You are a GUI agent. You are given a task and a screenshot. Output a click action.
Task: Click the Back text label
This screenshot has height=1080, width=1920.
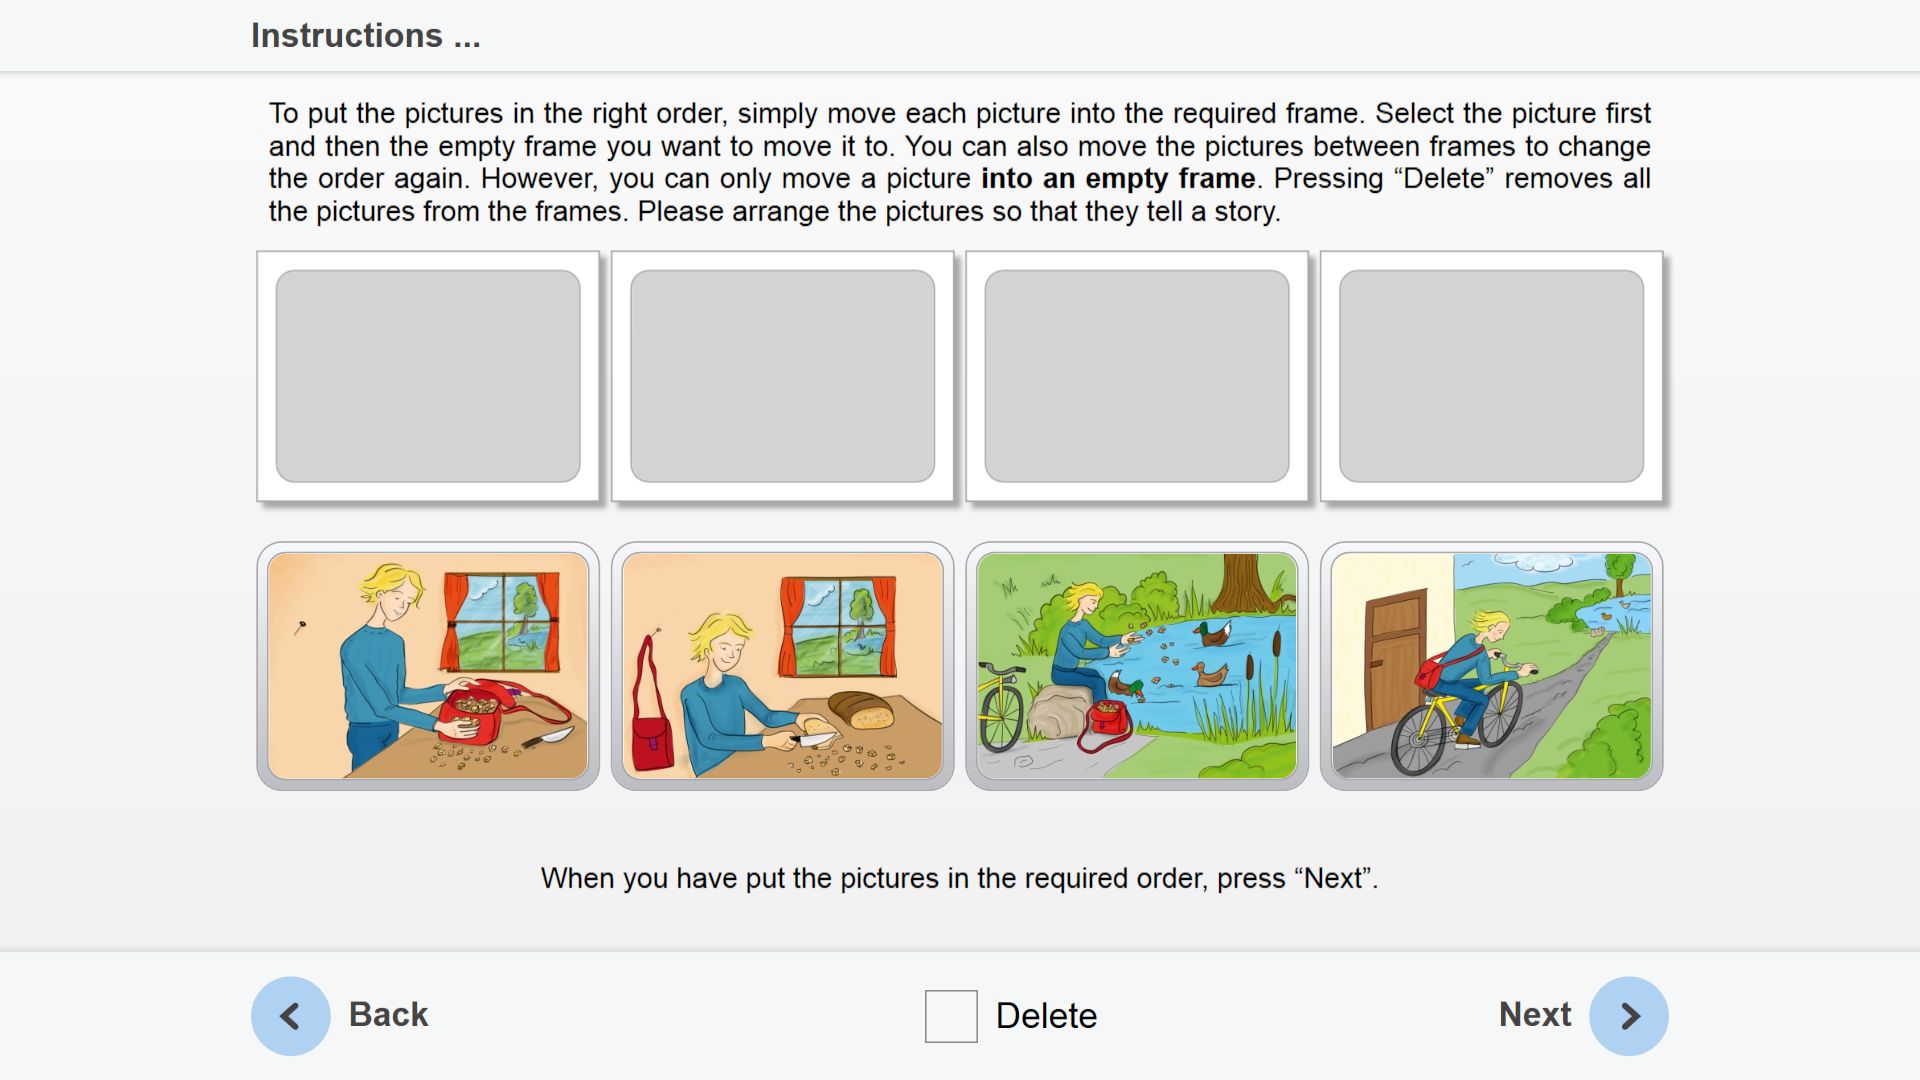point(388,1015)
